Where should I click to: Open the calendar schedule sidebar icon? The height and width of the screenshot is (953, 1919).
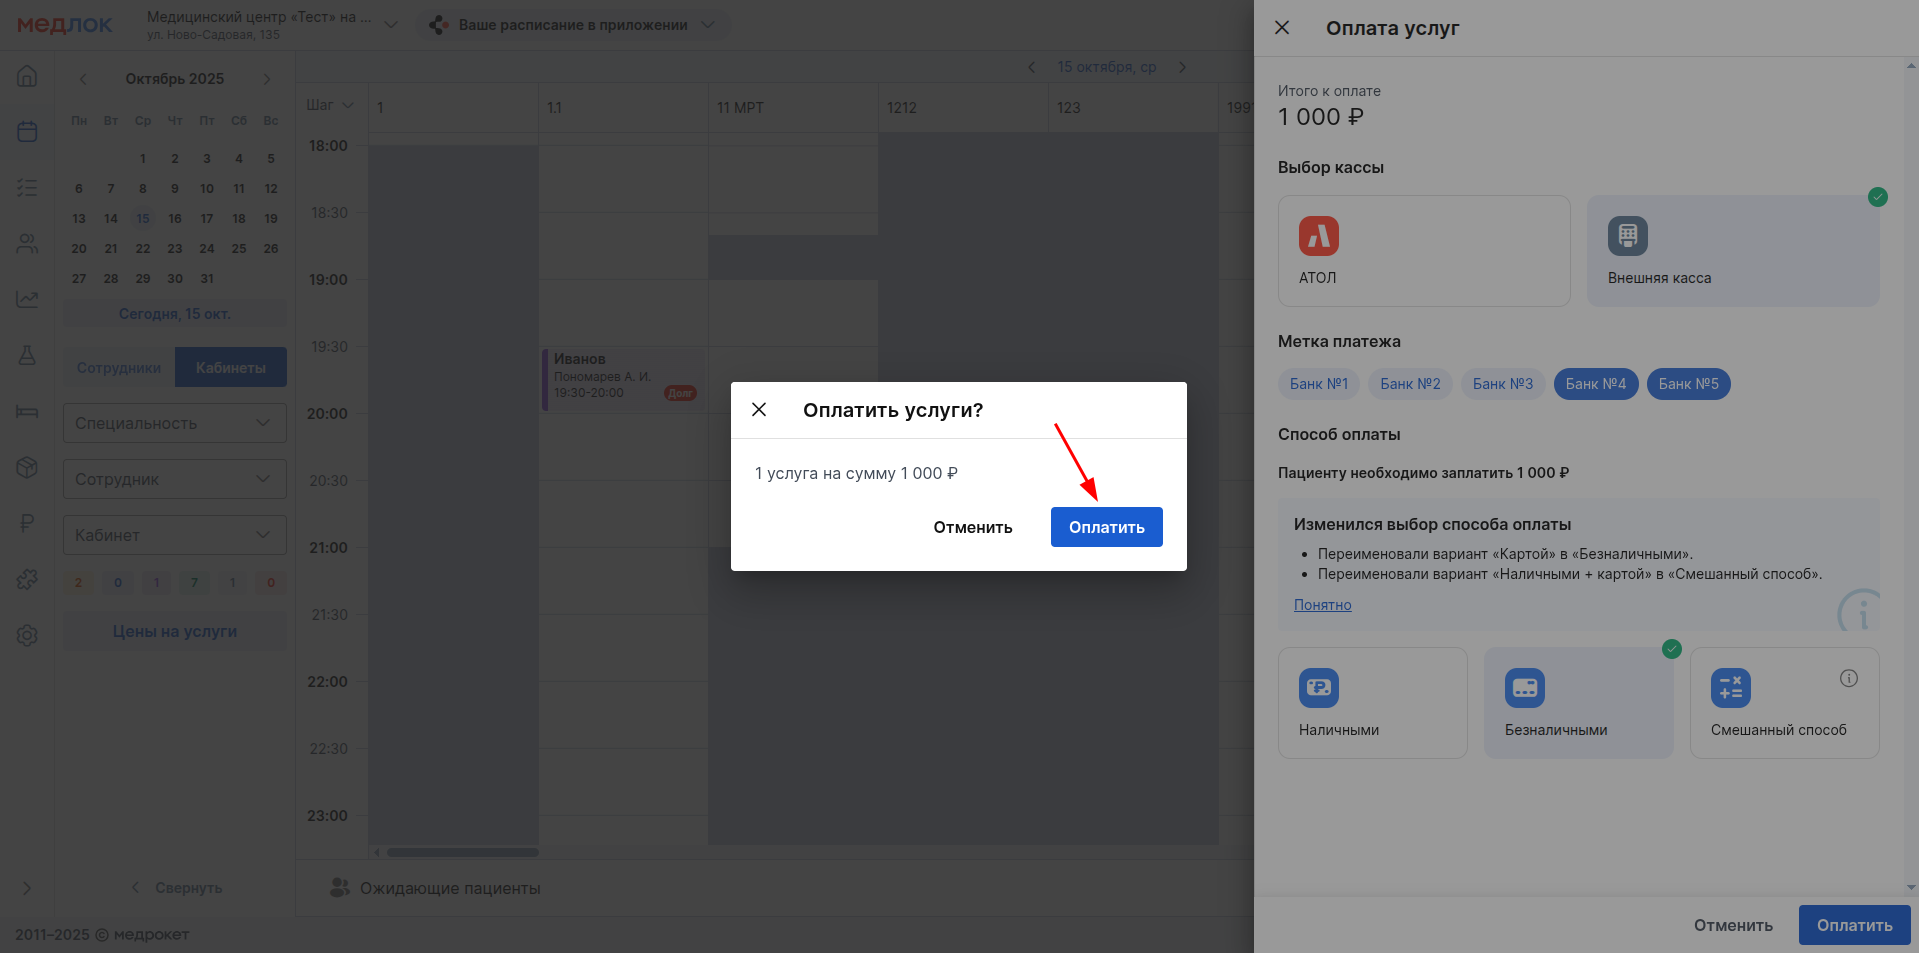click(27, 132)
